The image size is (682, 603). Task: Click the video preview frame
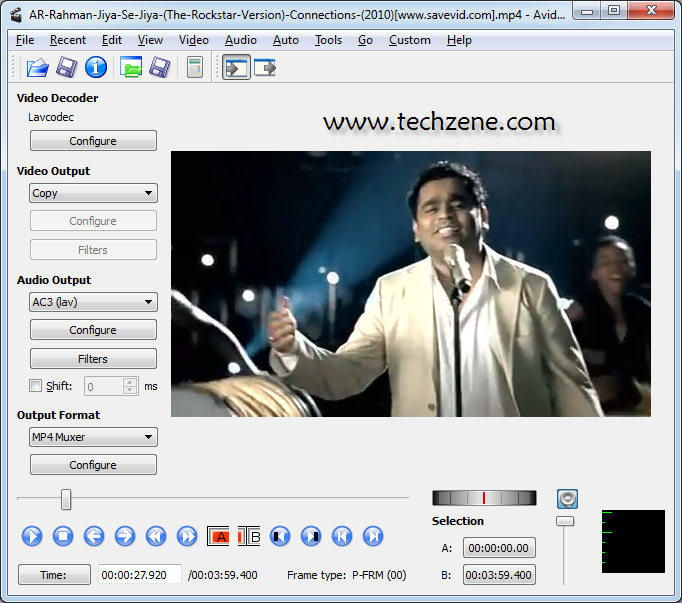click(411, 284)
